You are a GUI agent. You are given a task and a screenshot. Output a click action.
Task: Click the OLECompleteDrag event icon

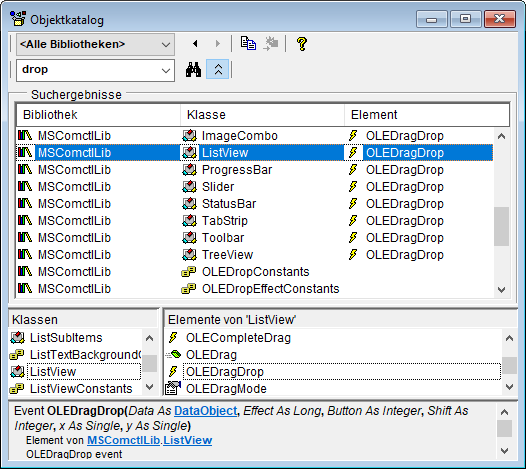tap(173, 337)
